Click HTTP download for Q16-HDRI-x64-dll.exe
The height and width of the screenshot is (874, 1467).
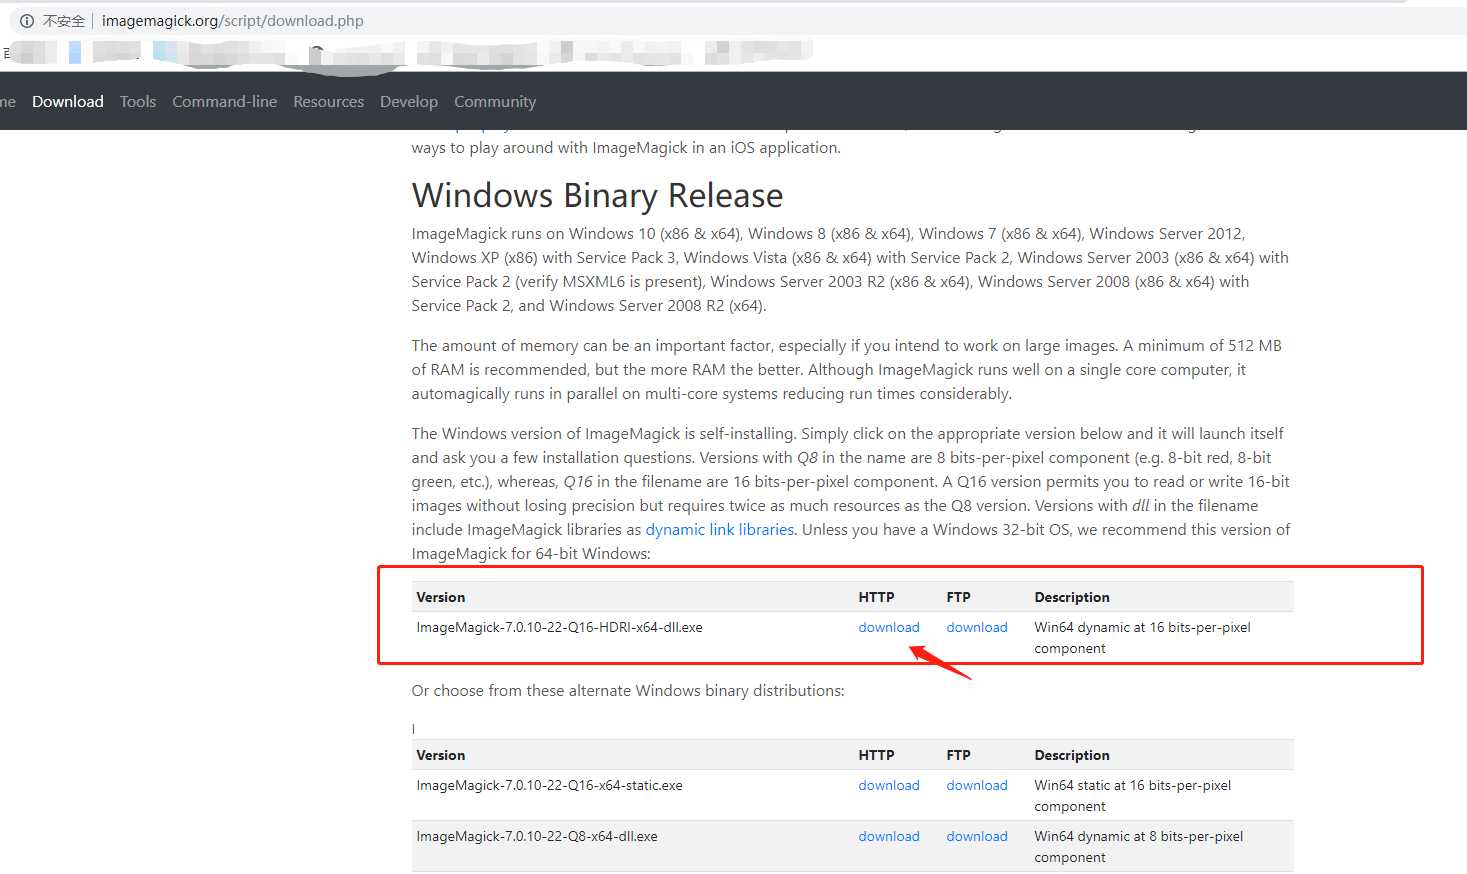pos(889,628)
